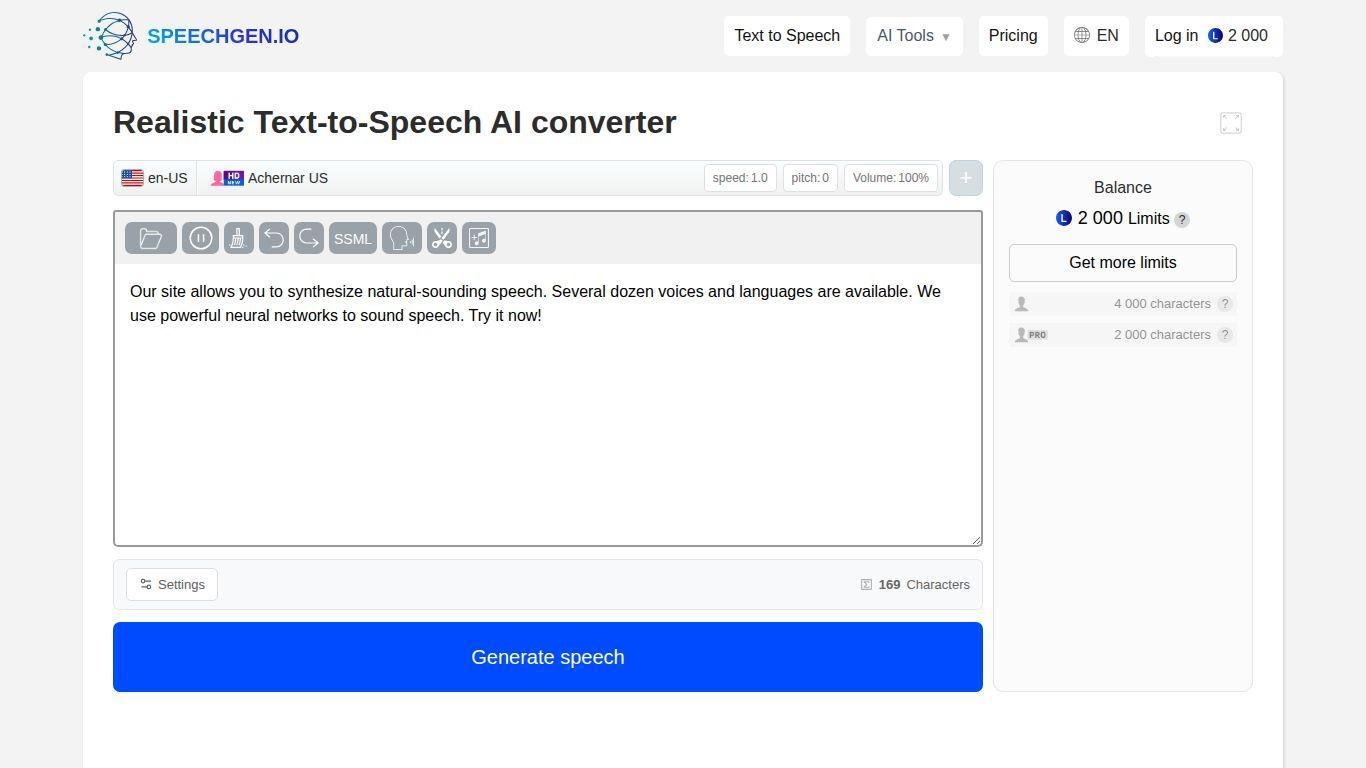Undo the last edit in toolbar

[274, 238]
